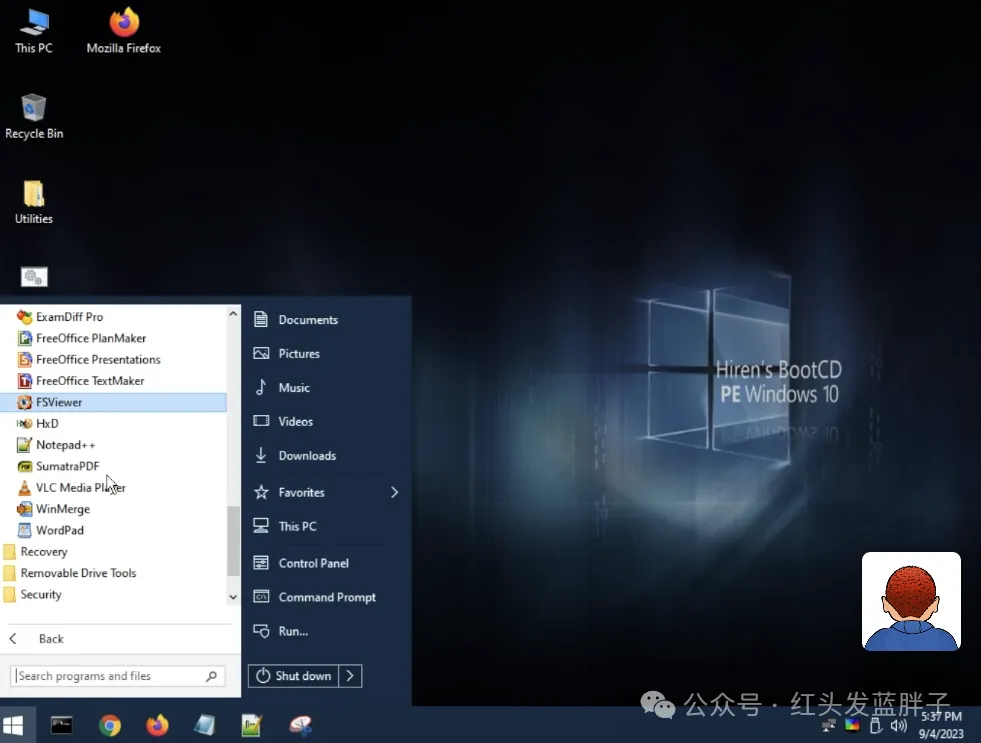Click the Windows Start button
Viewport: 981px width, 743px height.
[x=14, y=725]
